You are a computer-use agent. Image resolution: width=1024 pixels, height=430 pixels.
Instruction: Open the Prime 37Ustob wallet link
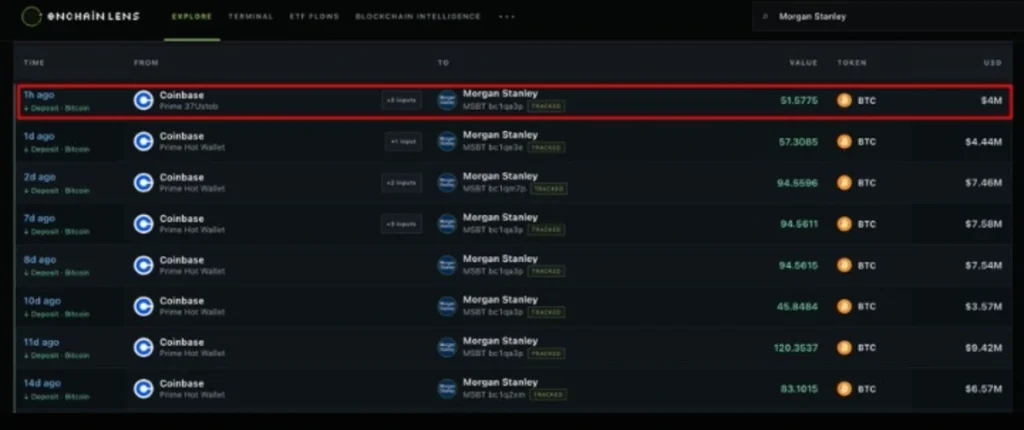189,106
